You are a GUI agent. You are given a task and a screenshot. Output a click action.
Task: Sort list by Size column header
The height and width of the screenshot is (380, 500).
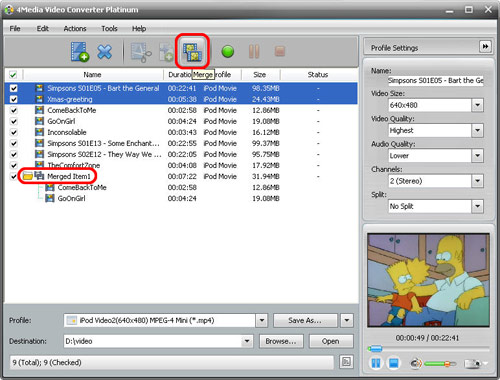[x=260, y=74]
